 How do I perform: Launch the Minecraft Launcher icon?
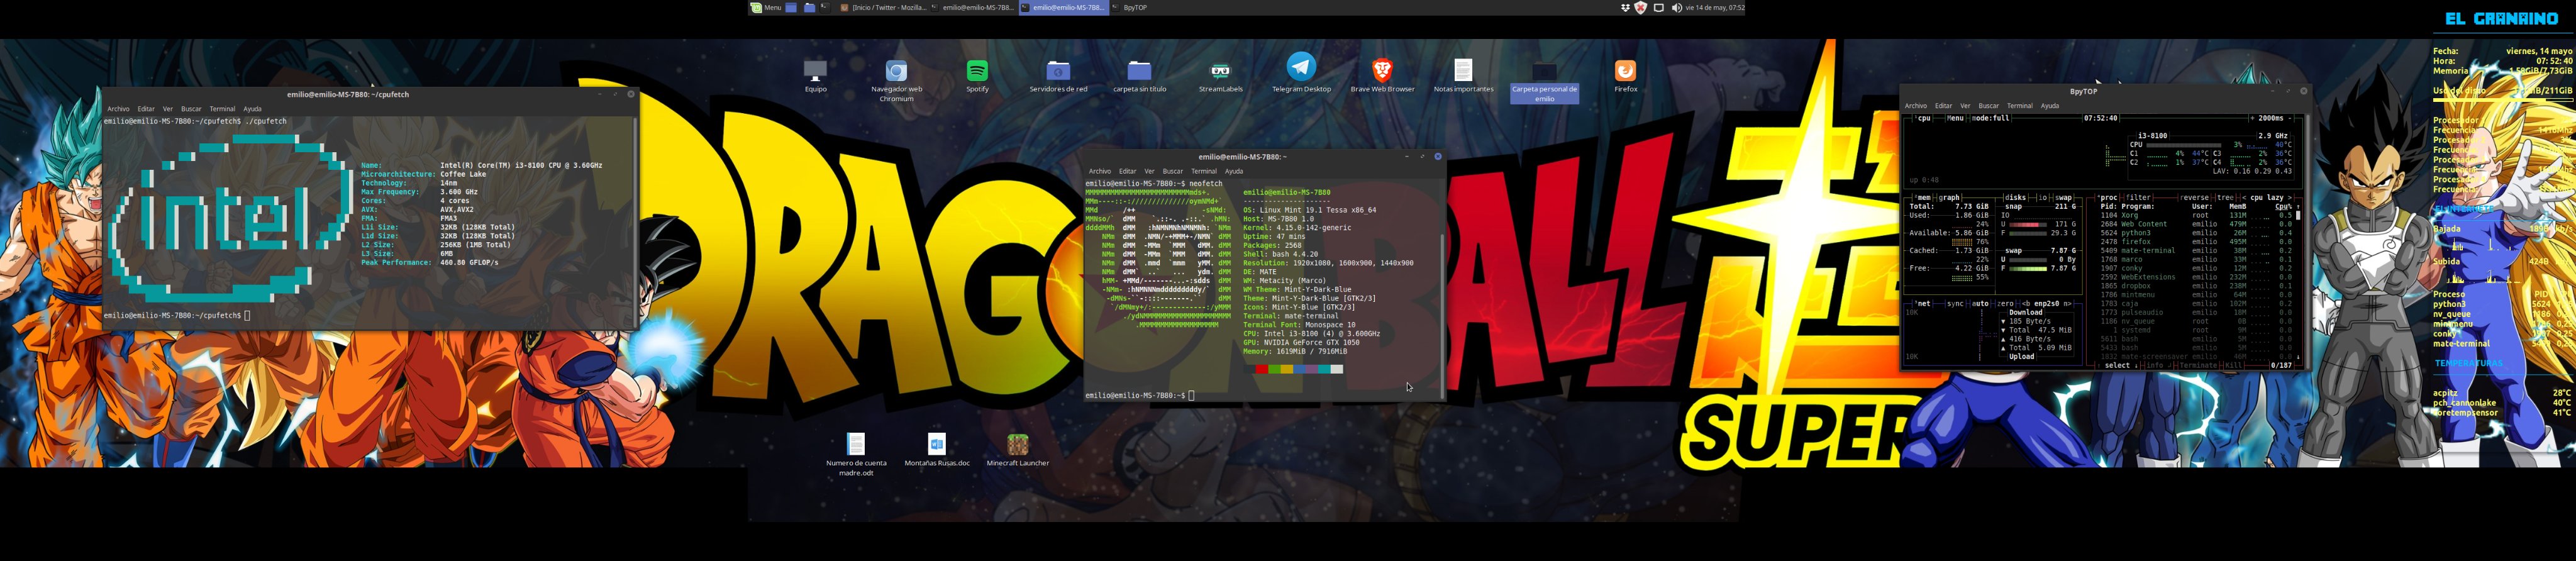pyautogui.click(x=1017, y=445)
